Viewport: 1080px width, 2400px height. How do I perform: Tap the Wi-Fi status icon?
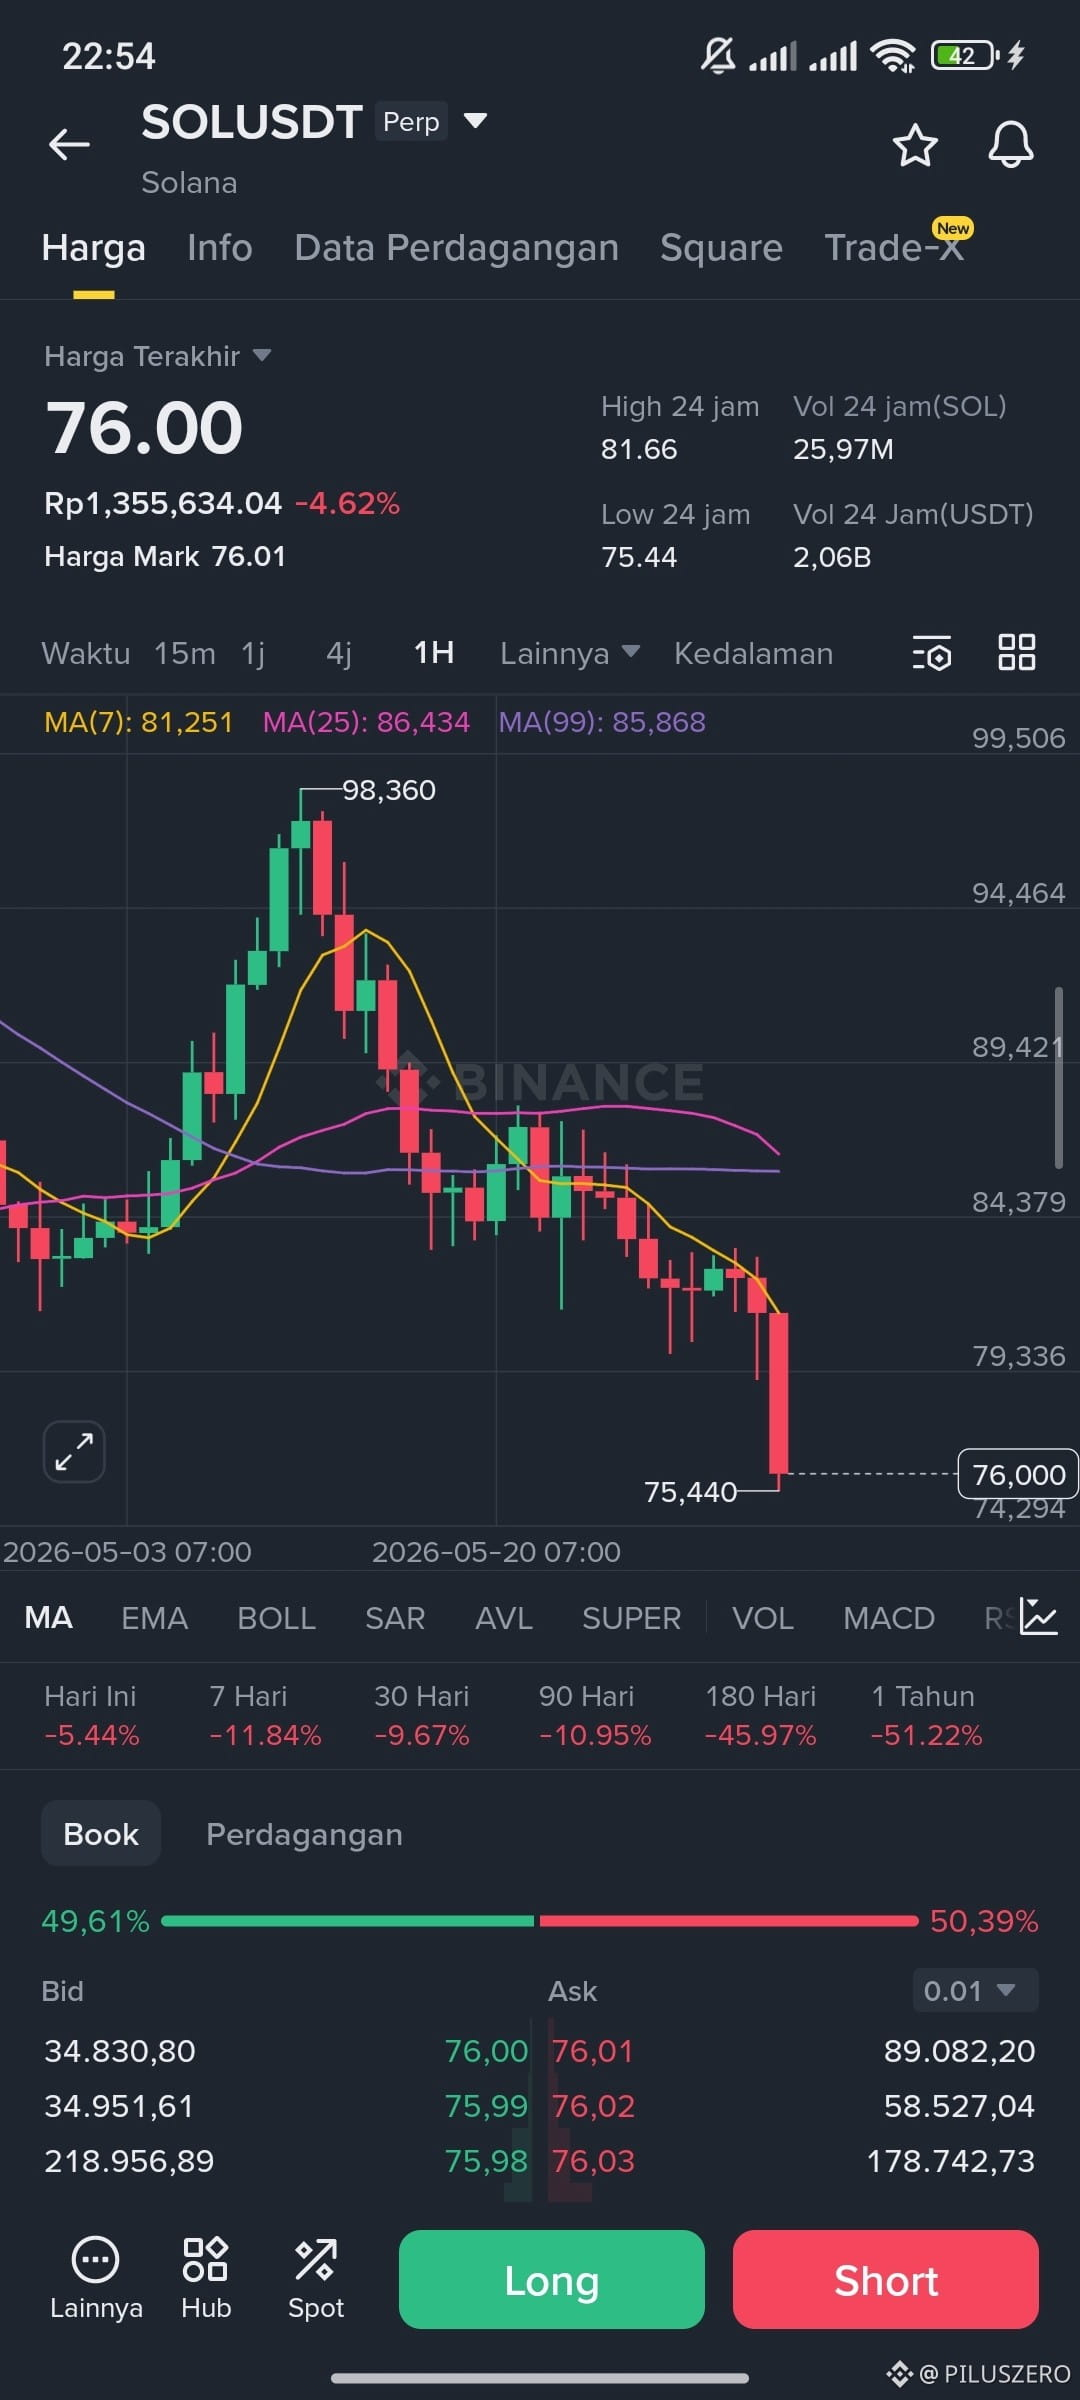pos(892,56)
